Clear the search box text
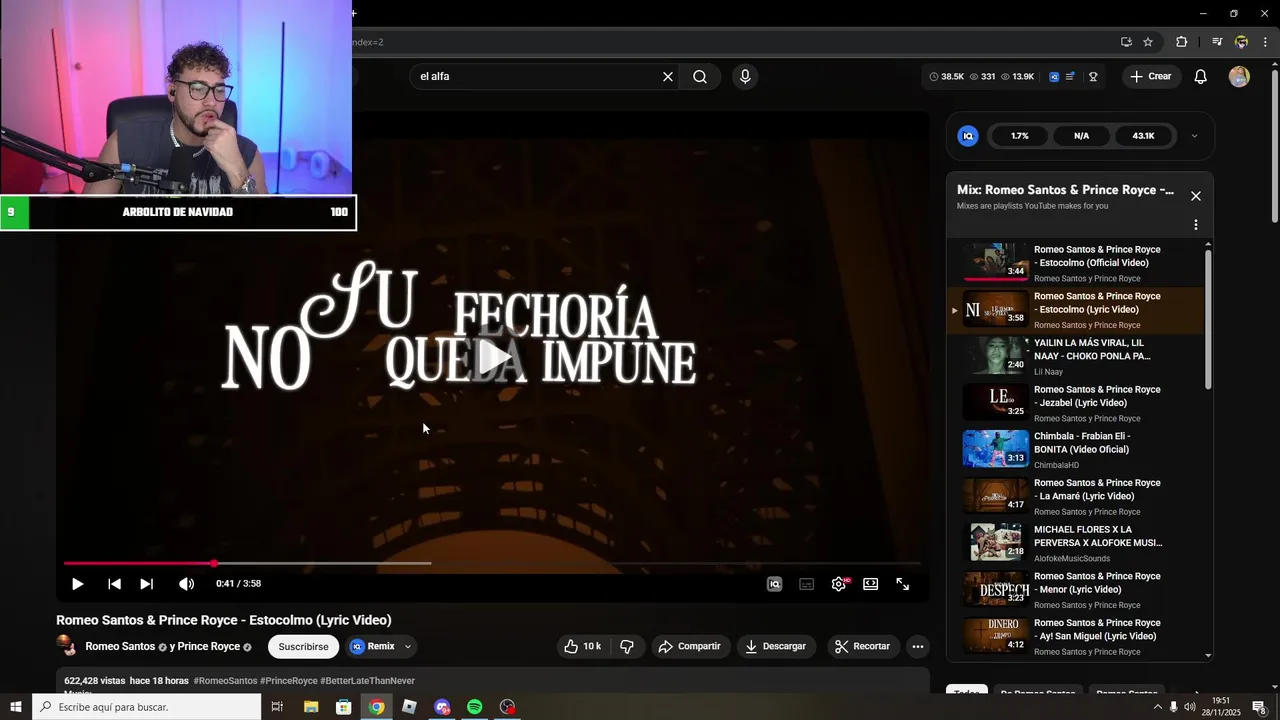The width and height of the screenshot is (1280, 720). click(x=668, y=77)
